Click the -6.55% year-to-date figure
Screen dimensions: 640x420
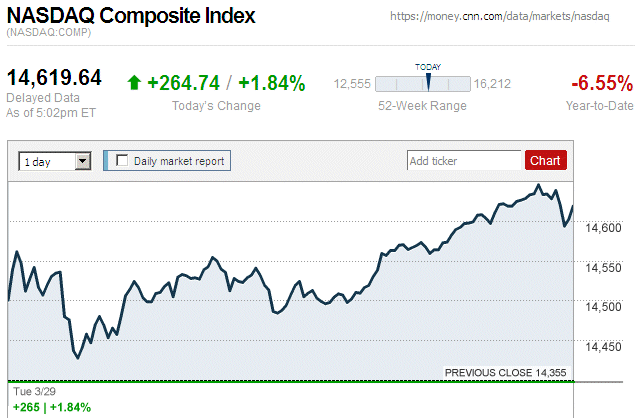point(600,83)
